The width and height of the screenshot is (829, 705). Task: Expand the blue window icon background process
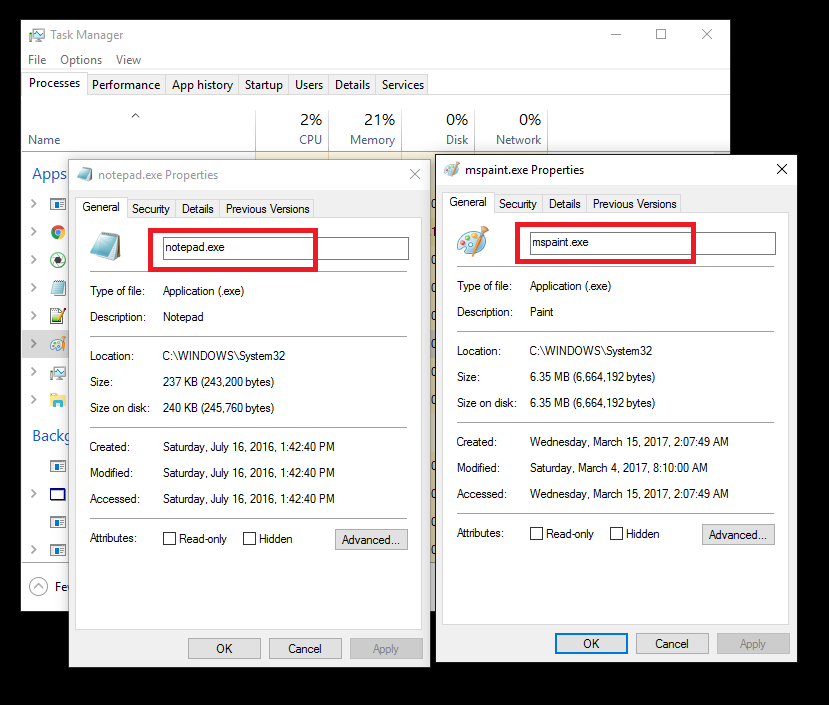(x=34, y=494)
